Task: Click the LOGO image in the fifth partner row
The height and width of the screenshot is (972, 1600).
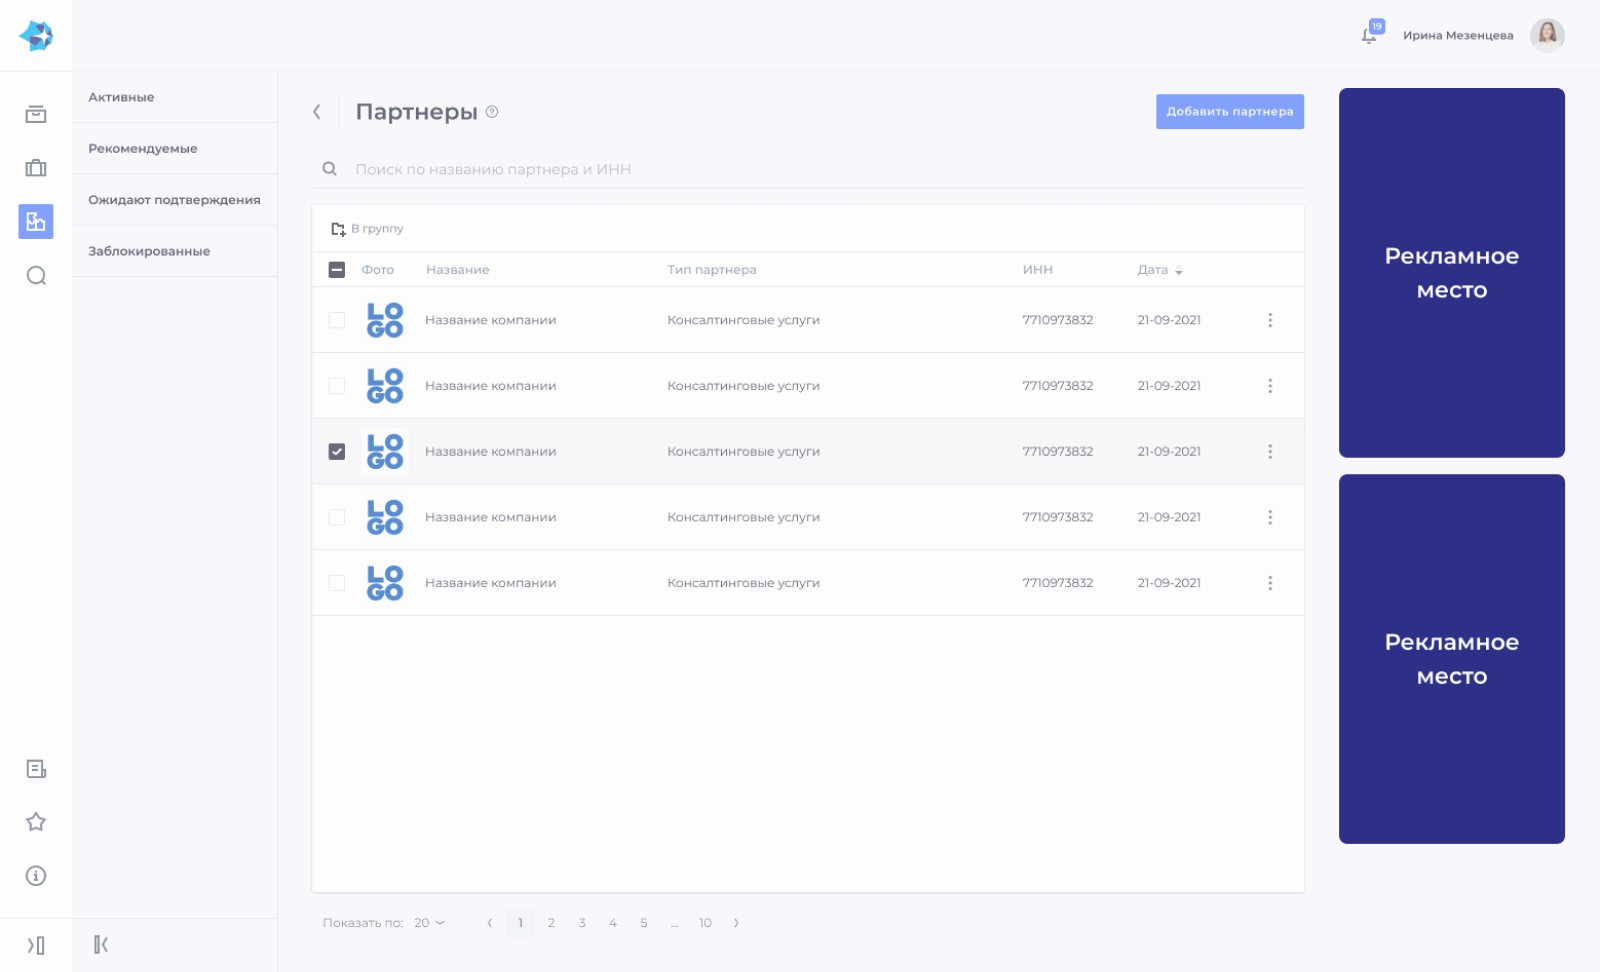Action: (x=385, y=583)
